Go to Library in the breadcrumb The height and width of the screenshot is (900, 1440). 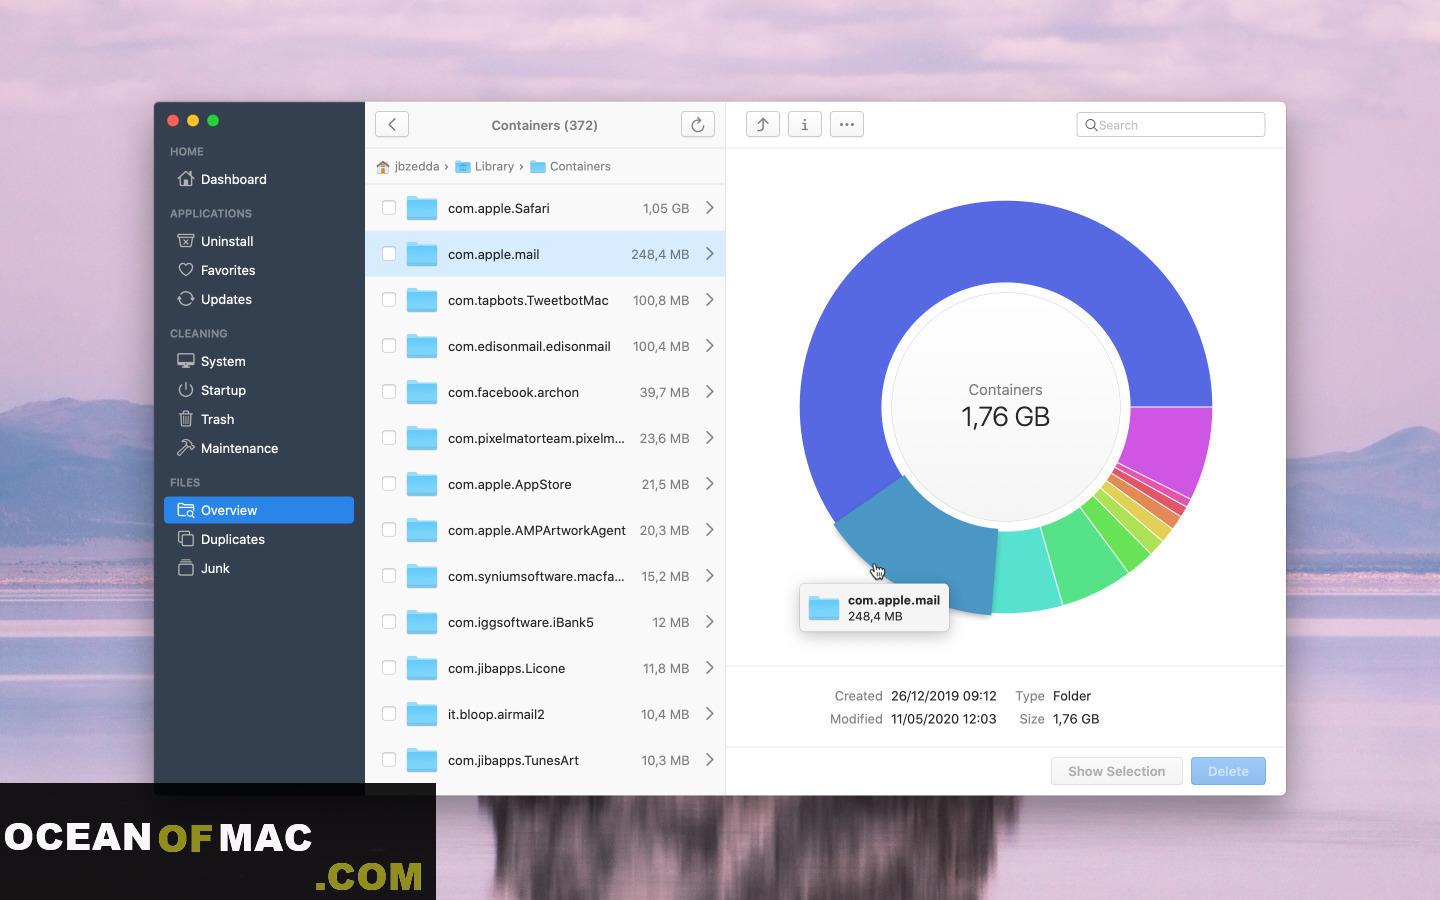click(x=494, y=167)
